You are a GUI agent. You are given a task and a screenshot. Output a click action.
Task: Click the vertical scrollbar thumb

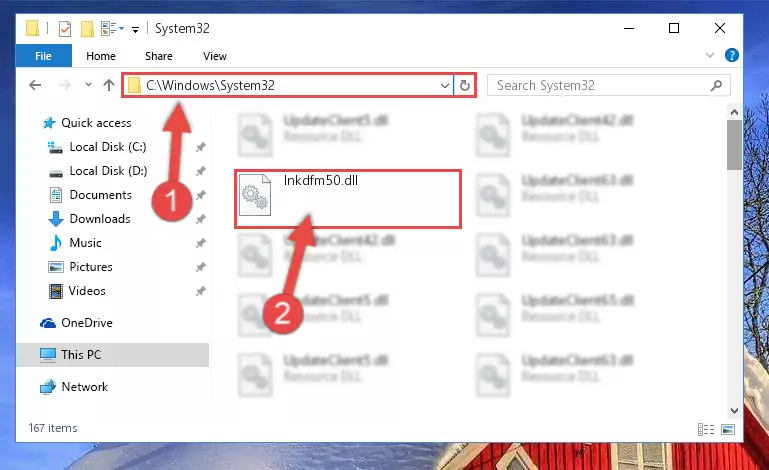tap(734, 145)
